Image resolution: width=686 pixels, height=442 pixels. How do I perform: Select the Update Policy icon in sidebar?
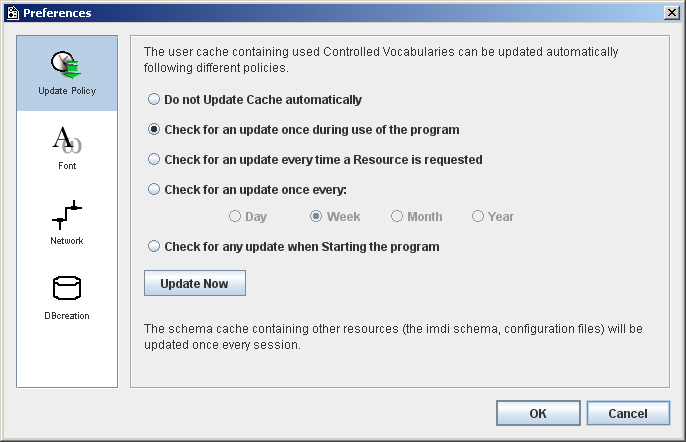point(66,65)
